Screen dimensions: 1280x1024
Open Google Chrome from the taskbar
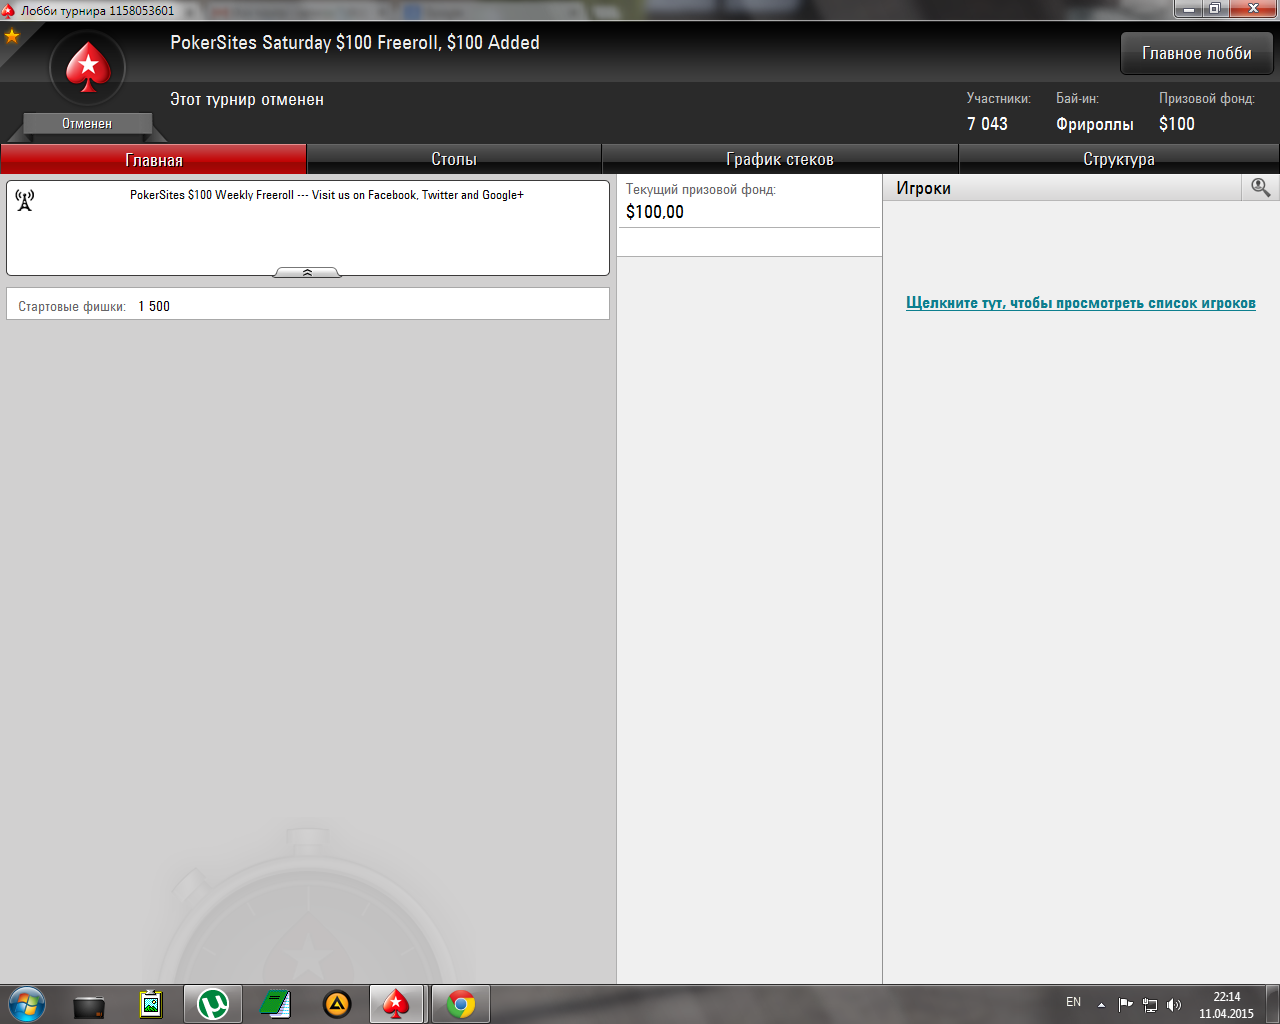click(461, 1004)
